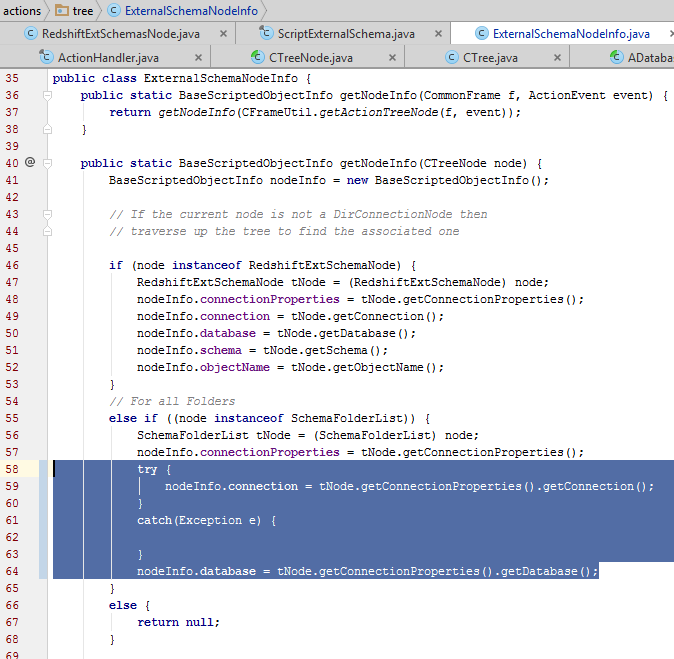Image resolution: width=674 pixels, height=659 pixels.
Task: Close the CTreeNode.java tab
Action: pyautogui.click(x=392, y=58)
